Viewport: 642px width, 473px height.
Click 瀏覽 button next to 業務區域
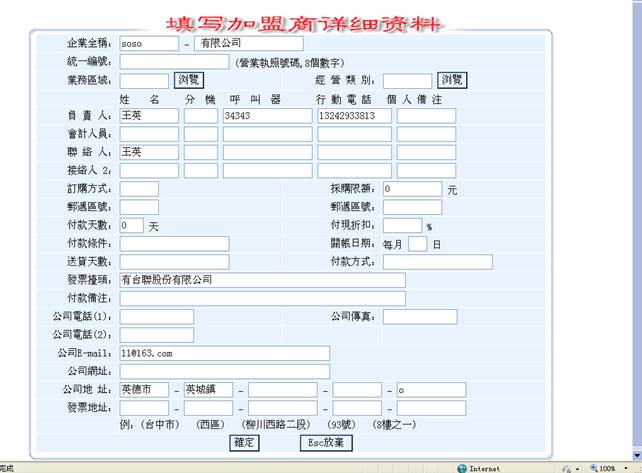click(x=188, y=80)
